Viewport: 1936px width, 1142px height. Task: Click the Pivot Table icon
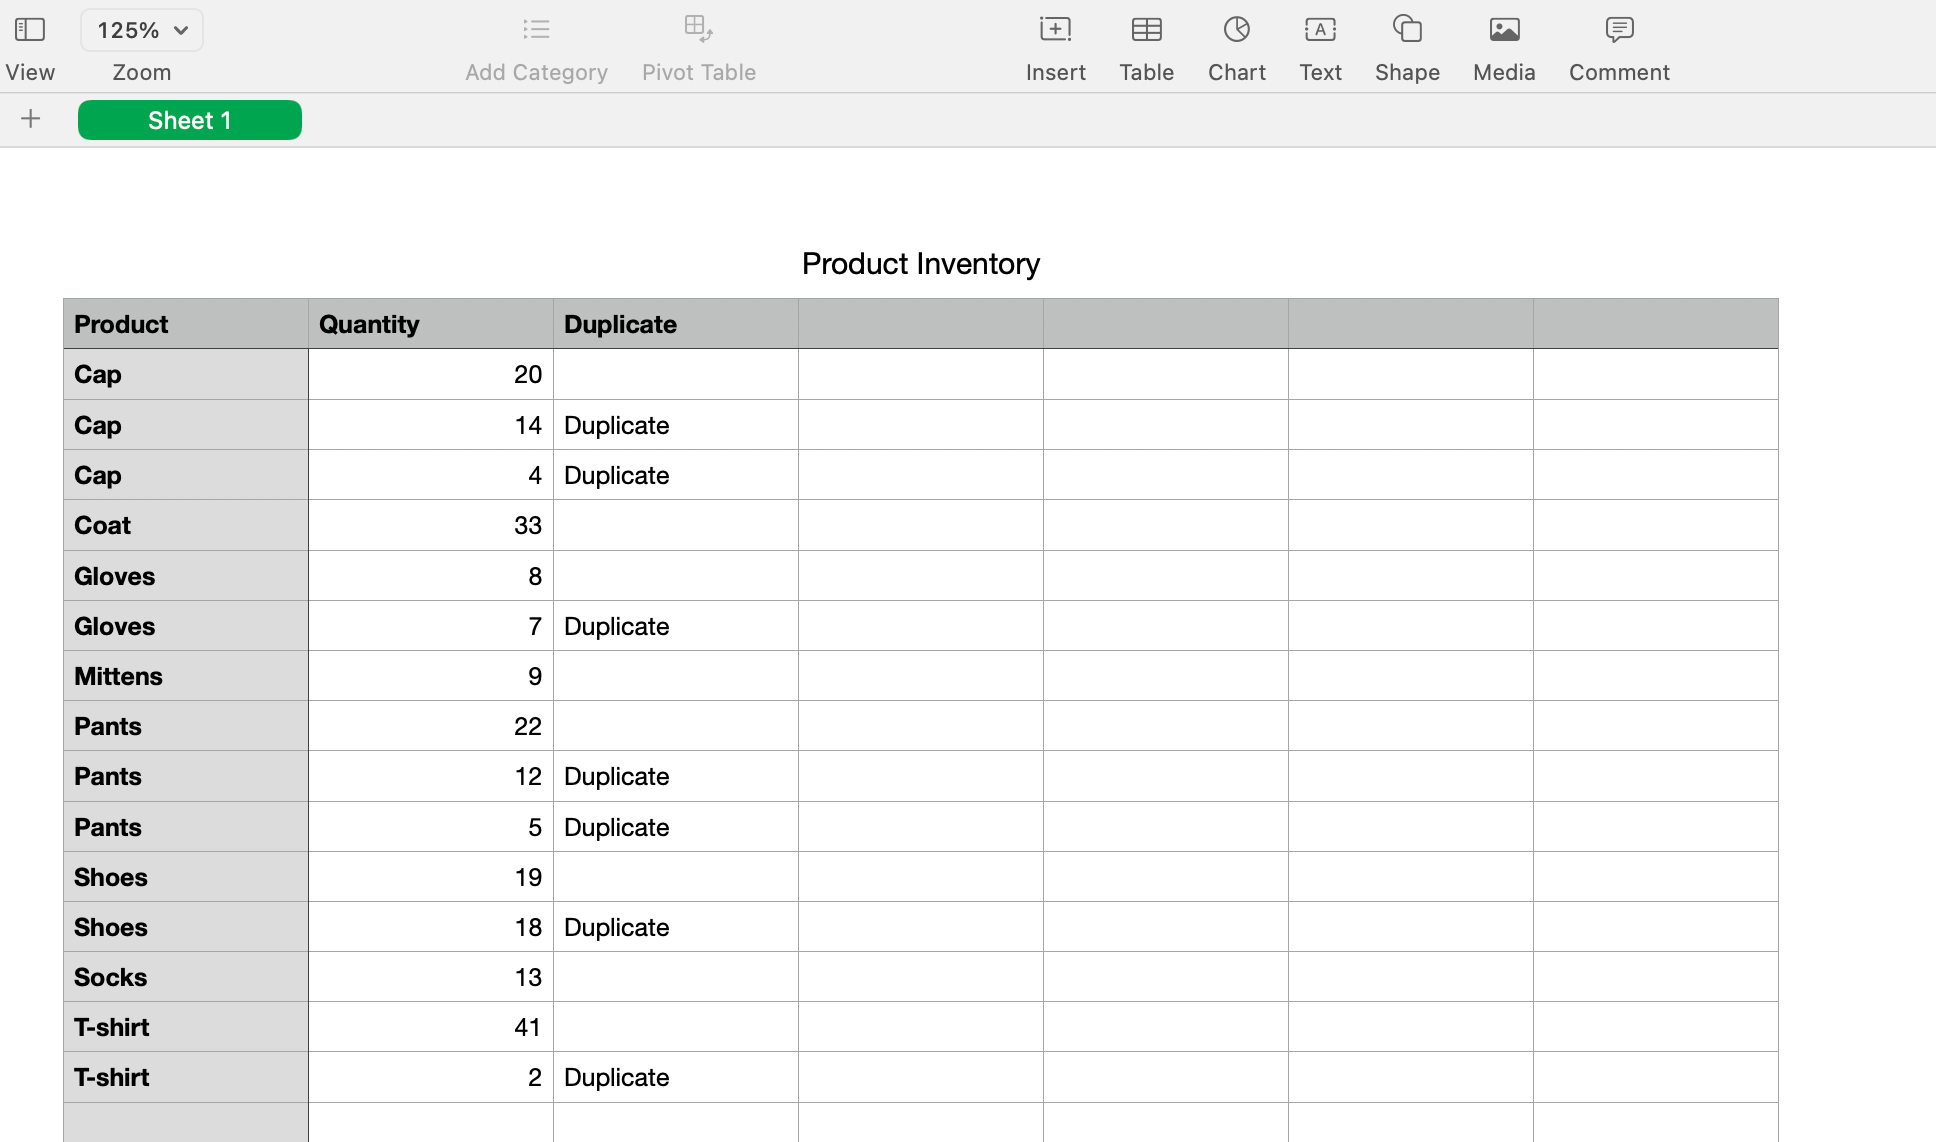click(x=699, y=29)
